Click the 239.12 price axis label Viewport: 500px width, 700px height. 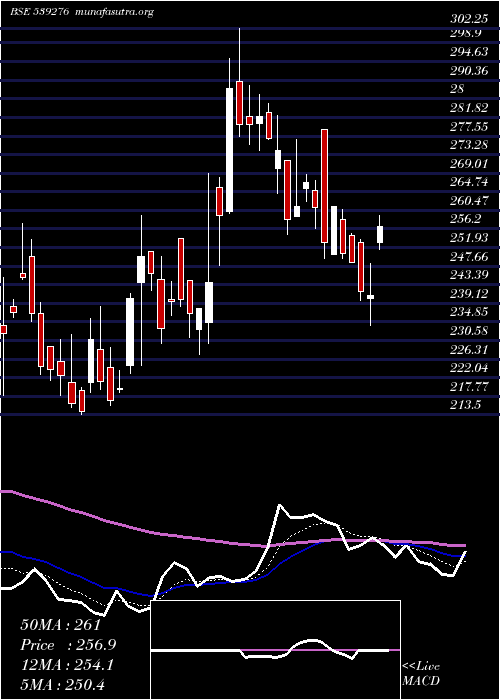coord(470,293)
